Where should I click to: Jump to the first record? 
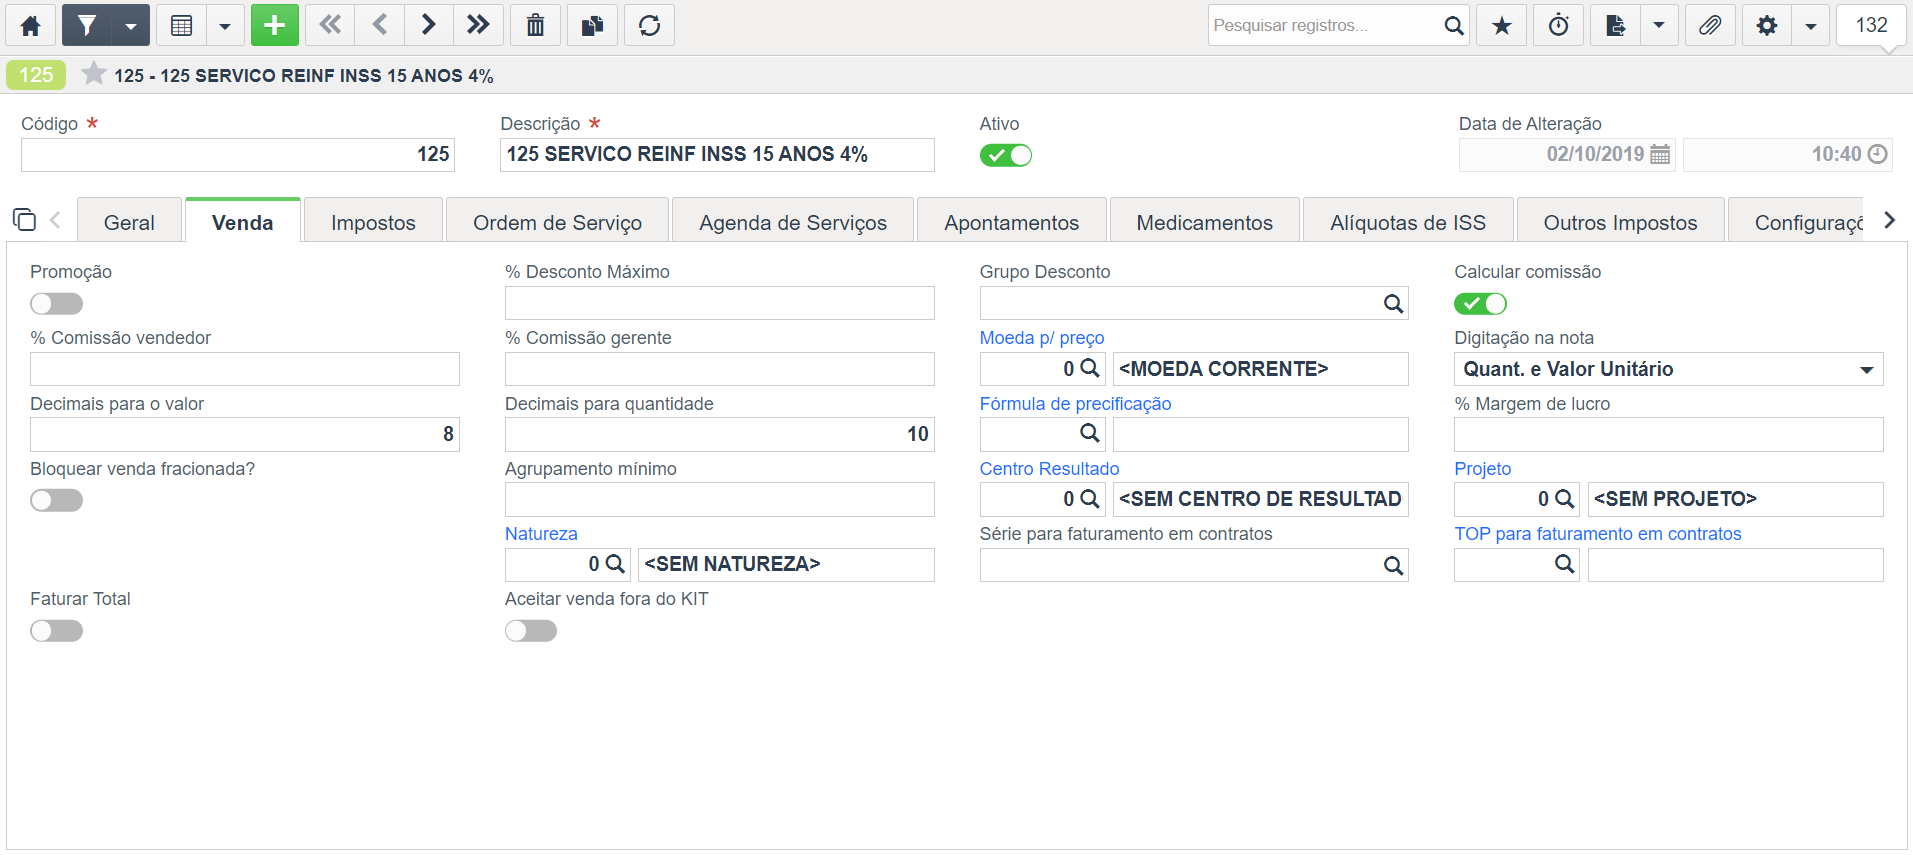pos(330,25)
